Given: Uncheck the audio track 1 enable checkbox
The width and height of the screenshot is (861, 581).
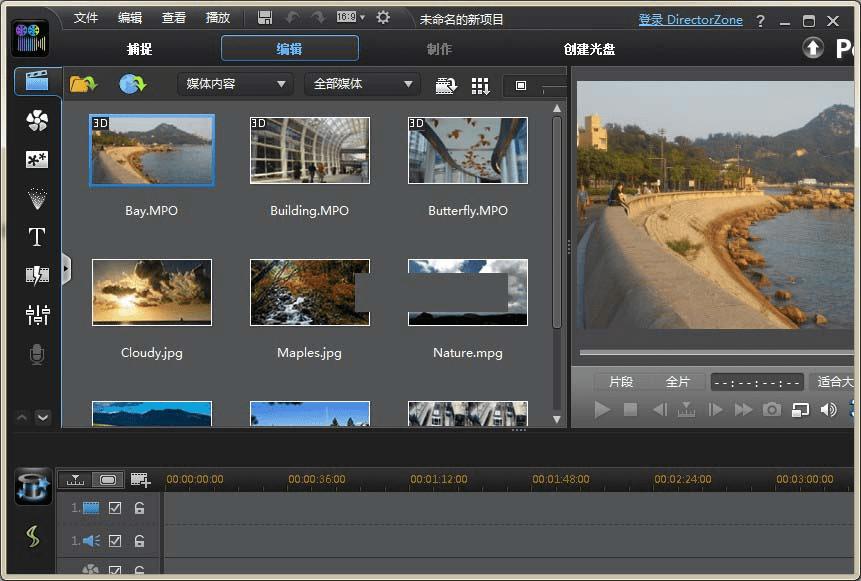Looking at the screenshot, I should coord(115,541).
